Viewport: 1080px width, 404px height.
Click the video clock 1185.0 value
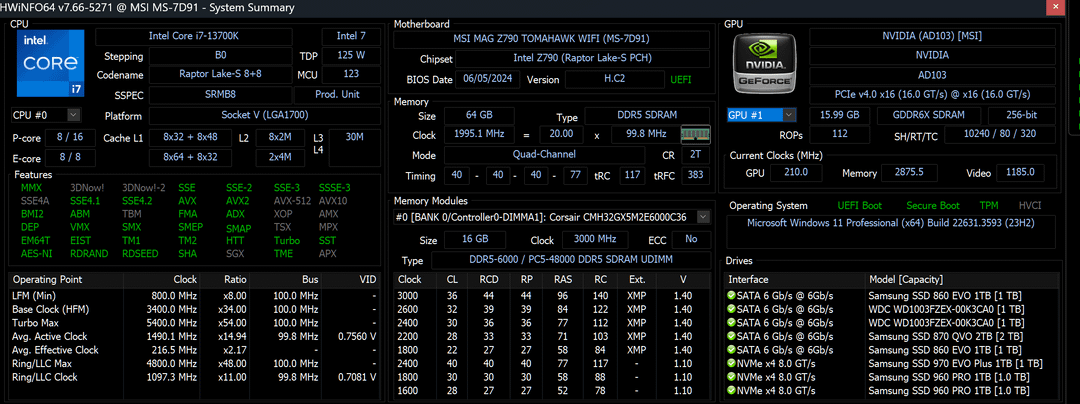pos(1019,172)
